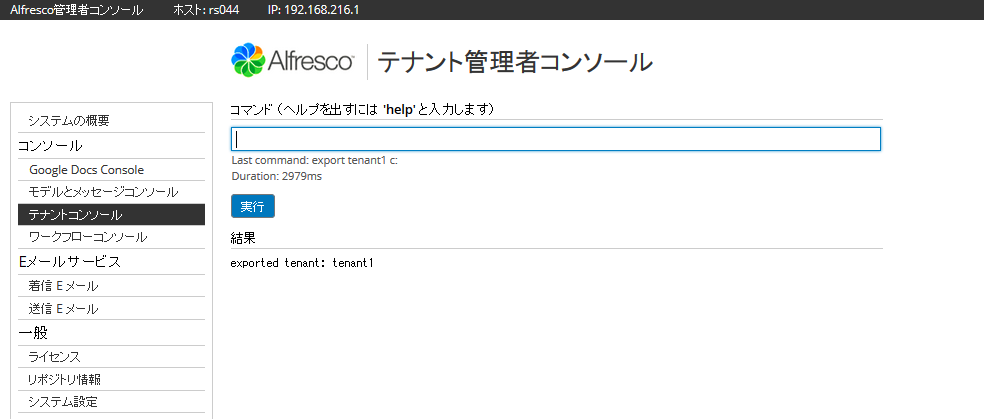984x419 pixels.
Task: Open リポジトリ情報 page
Action: point(65,379)
